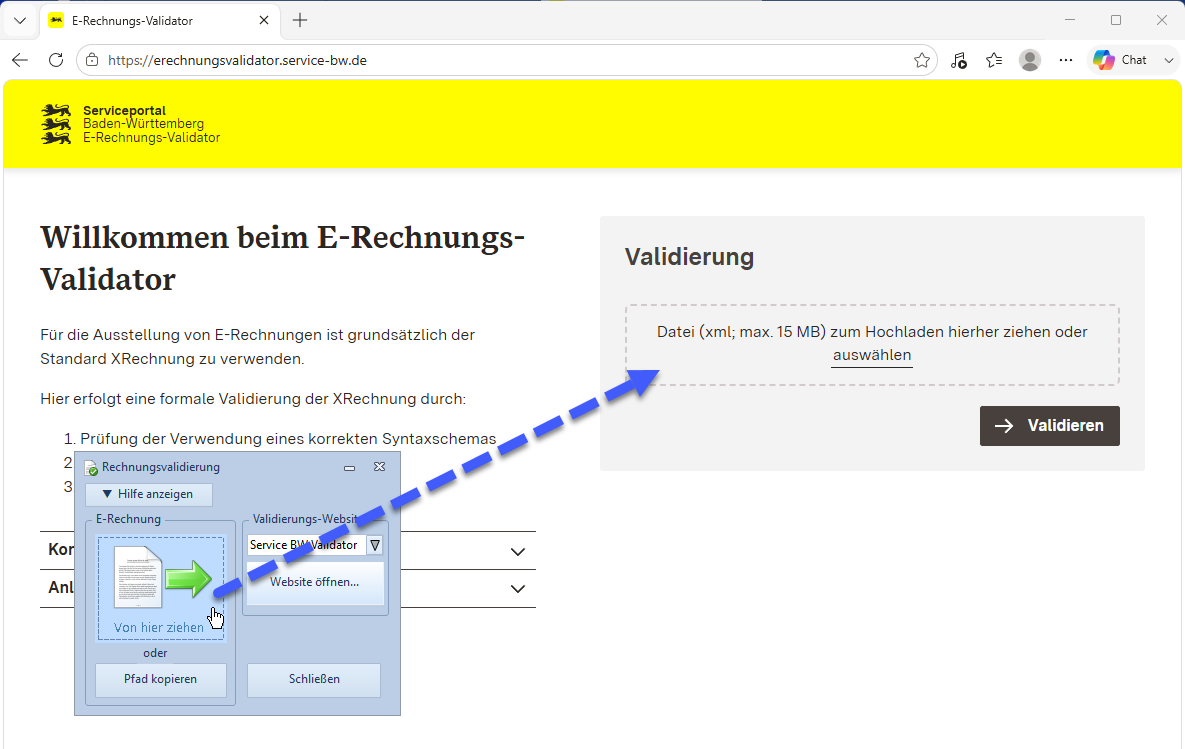Image resolution: width=1185 pixels, height=749 pixels.
Task: Click the 'Validierung' panel heading
Action: coord(689,257)
